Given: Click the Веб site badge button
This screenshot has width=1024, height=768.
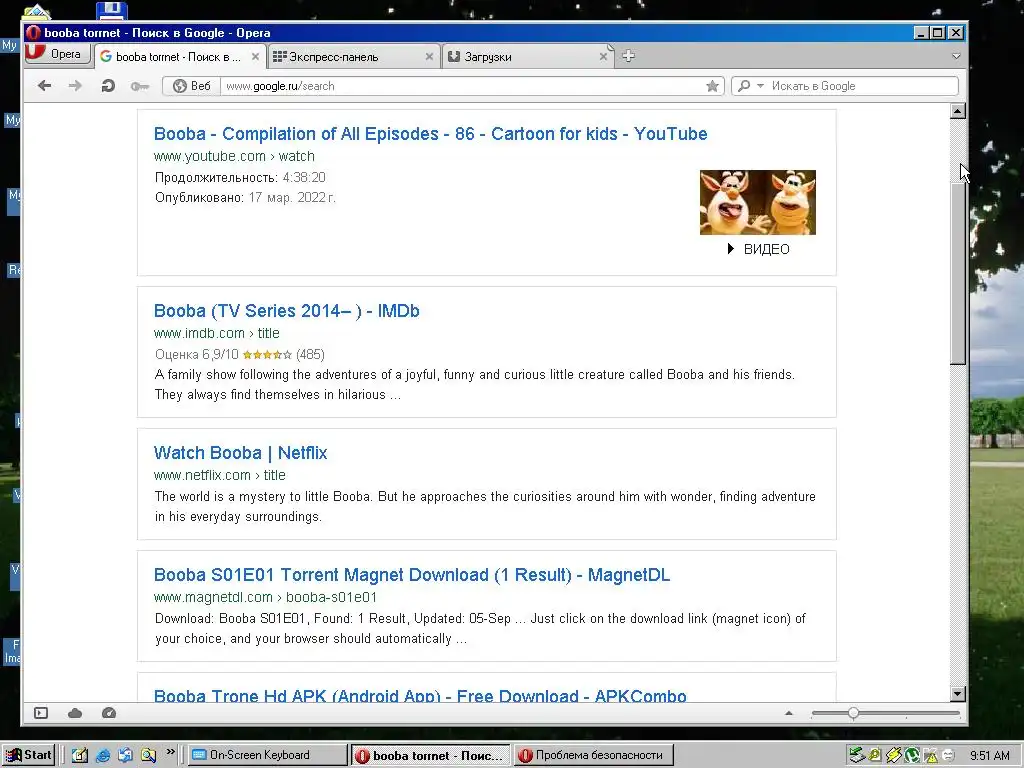Looking at the screenshot, I should (191, 86).
